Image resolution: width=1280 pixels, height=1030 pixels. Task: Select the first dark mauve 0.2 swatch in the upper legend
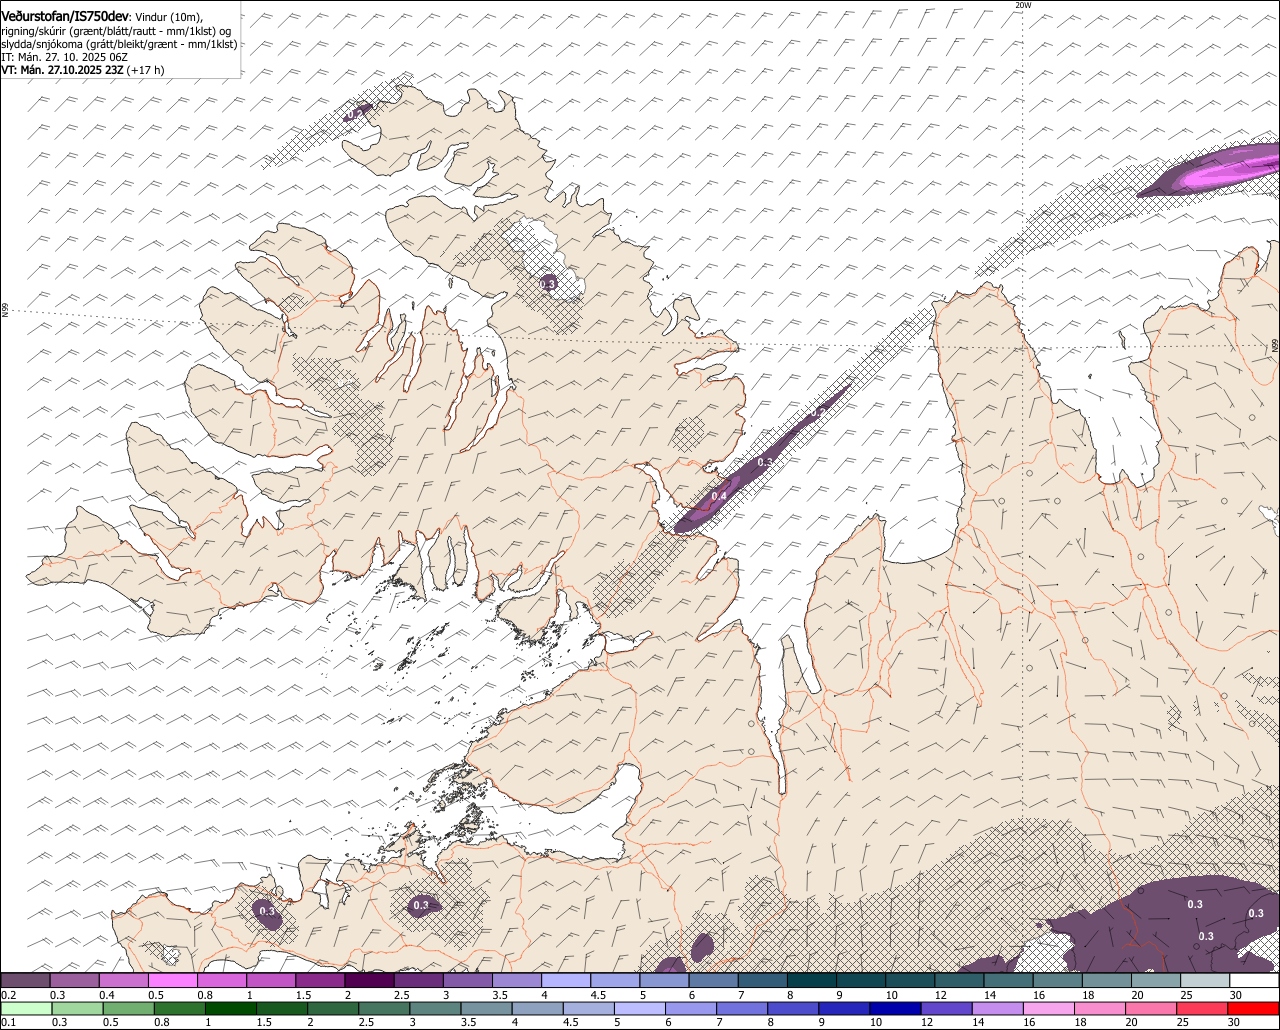click(x=25, y=980)
